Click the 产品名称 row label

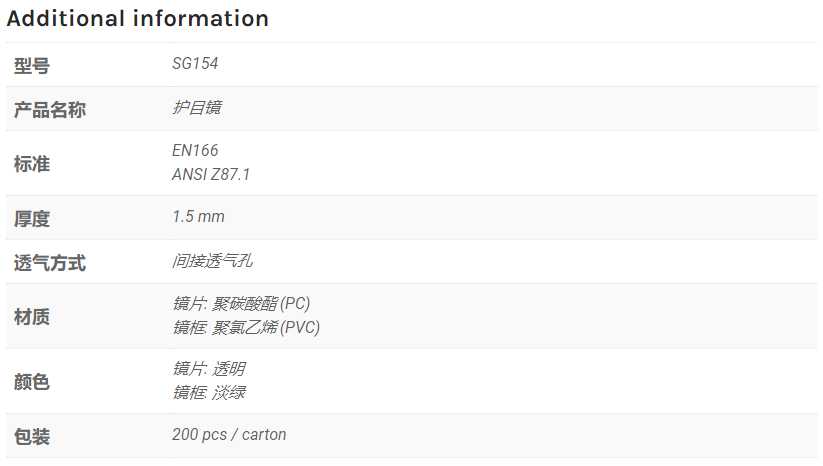pos(50,110)
